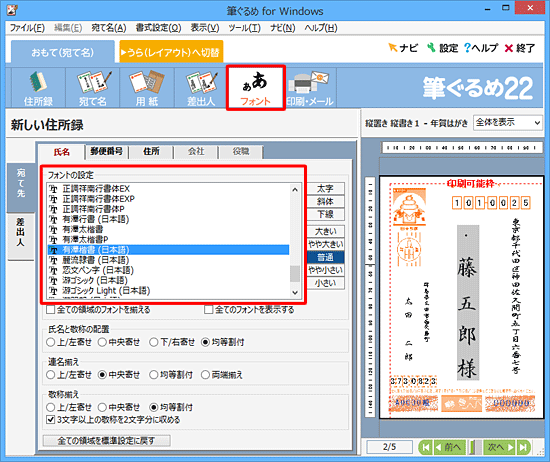Click 全ての領域を標準設定に戻す button
Viewport: 550px width, 462px height.
pos(107,441)
